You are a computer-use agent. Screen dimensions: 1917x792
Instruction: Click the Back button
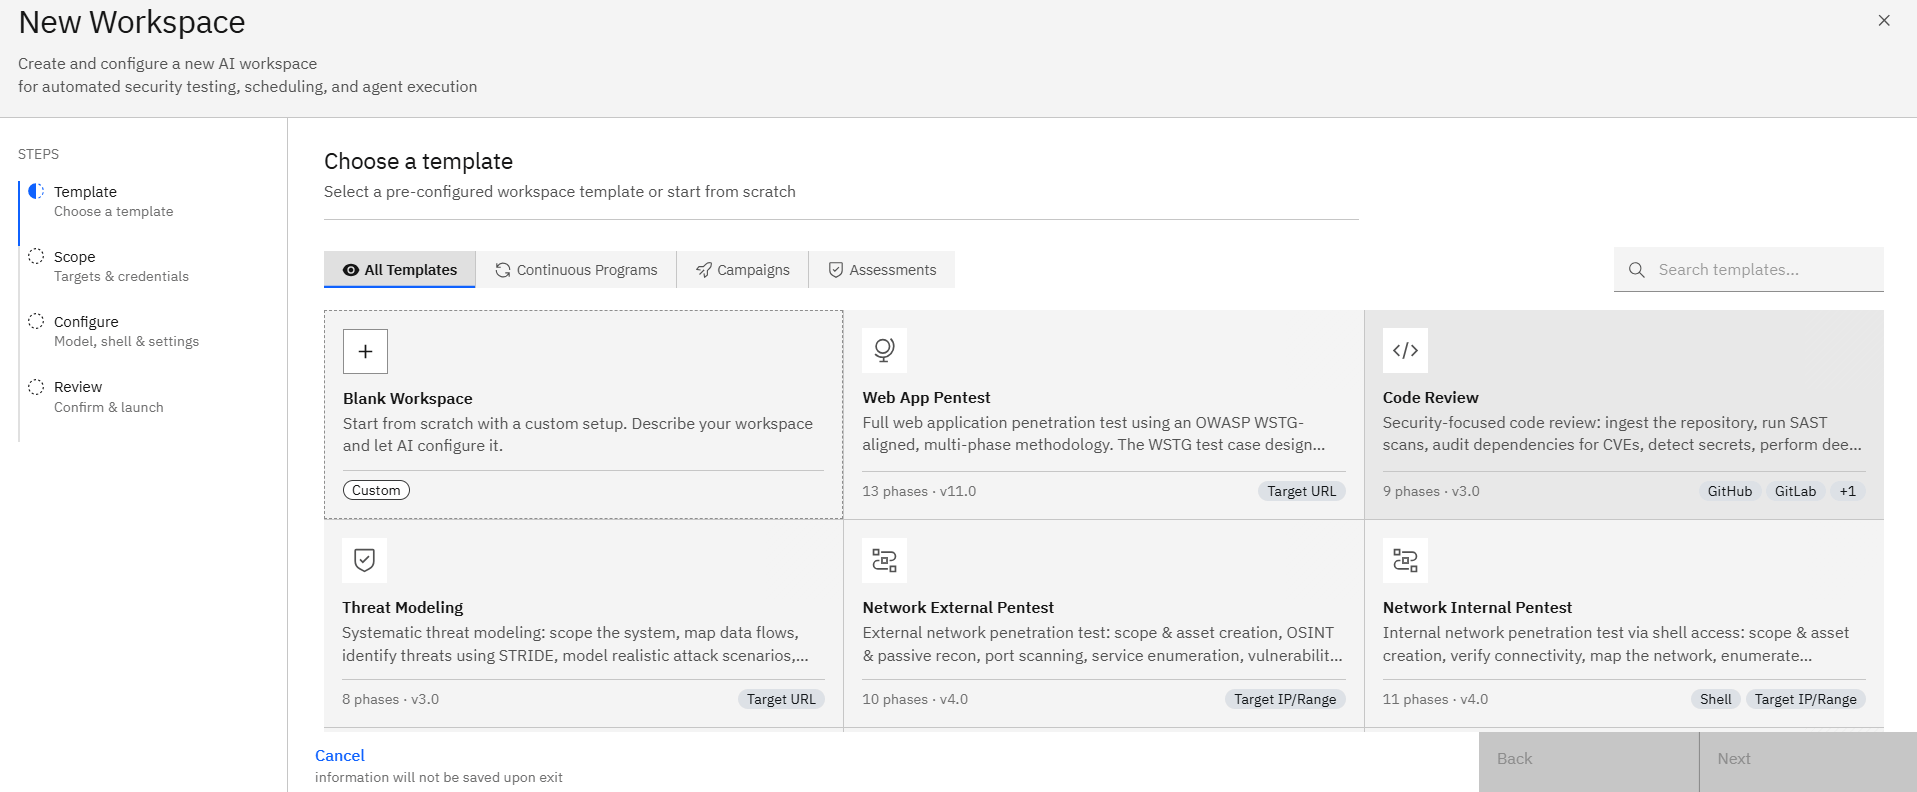click(1589, 762)
